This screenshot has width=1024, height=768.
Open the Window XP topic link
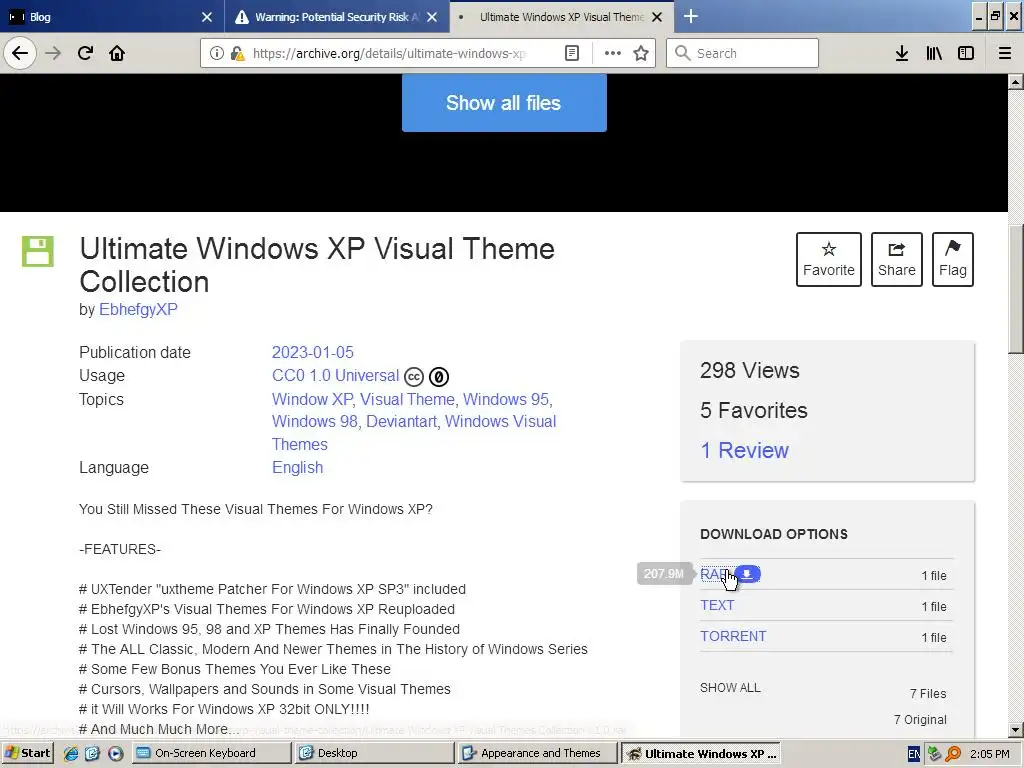pyautogui.click(x=312, y=399)
